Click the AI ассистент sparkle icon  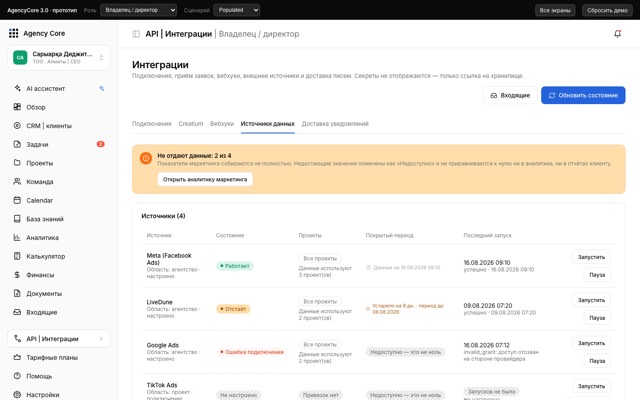(102, 88)
